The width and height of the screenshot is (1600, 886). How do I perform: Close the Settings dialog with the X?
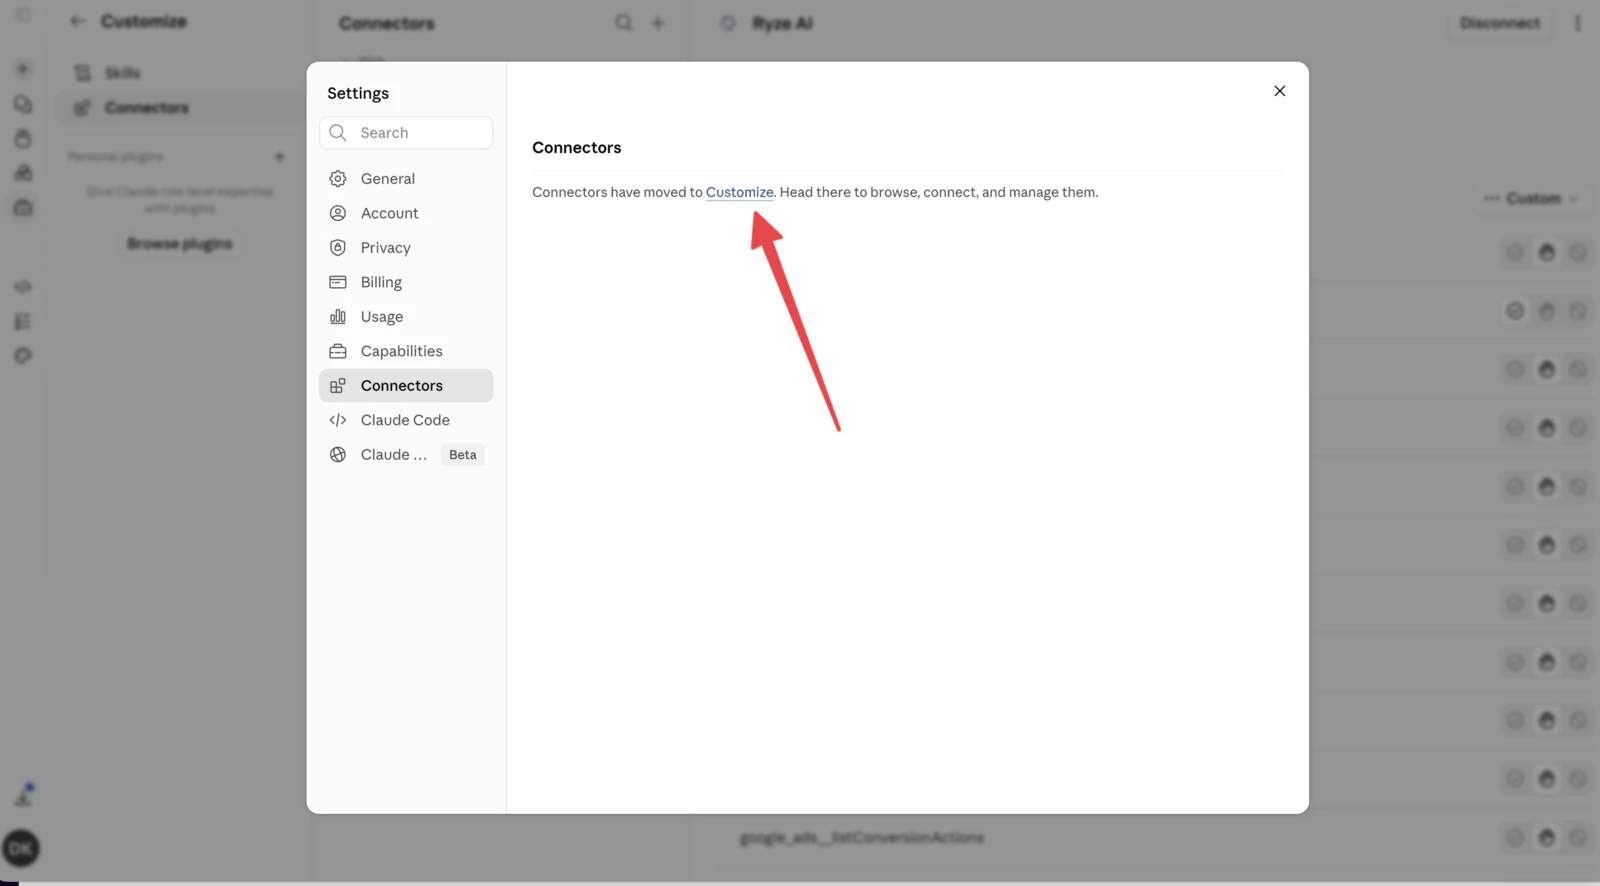pos(1279,91)
